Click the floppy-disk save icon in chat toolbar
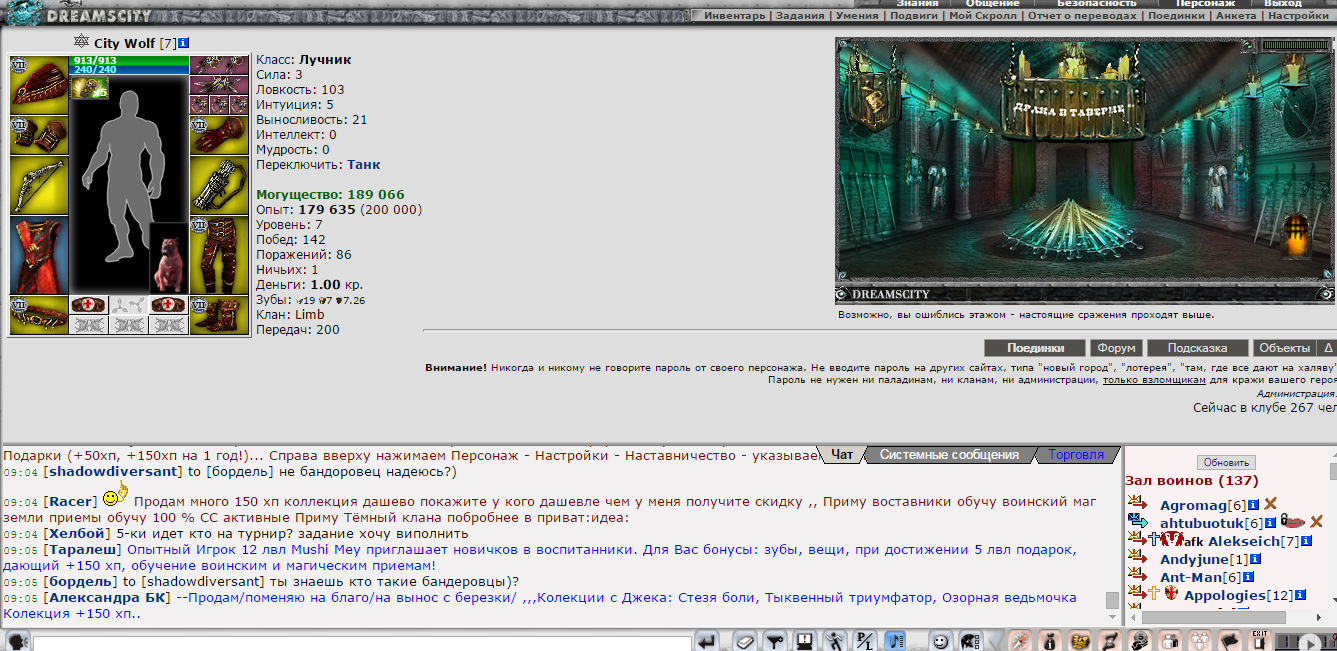This screenshot has height=651, width=1337. 805,641
